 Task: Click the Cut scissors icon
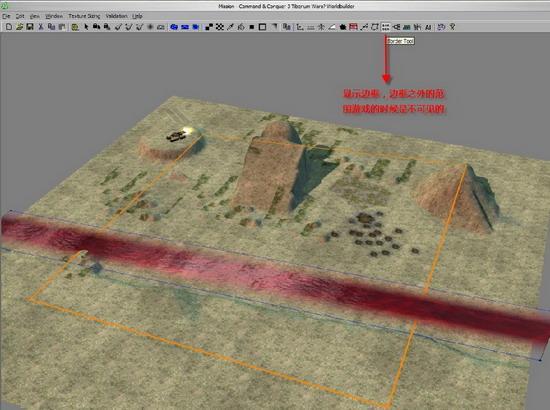[x=41, y=27]
